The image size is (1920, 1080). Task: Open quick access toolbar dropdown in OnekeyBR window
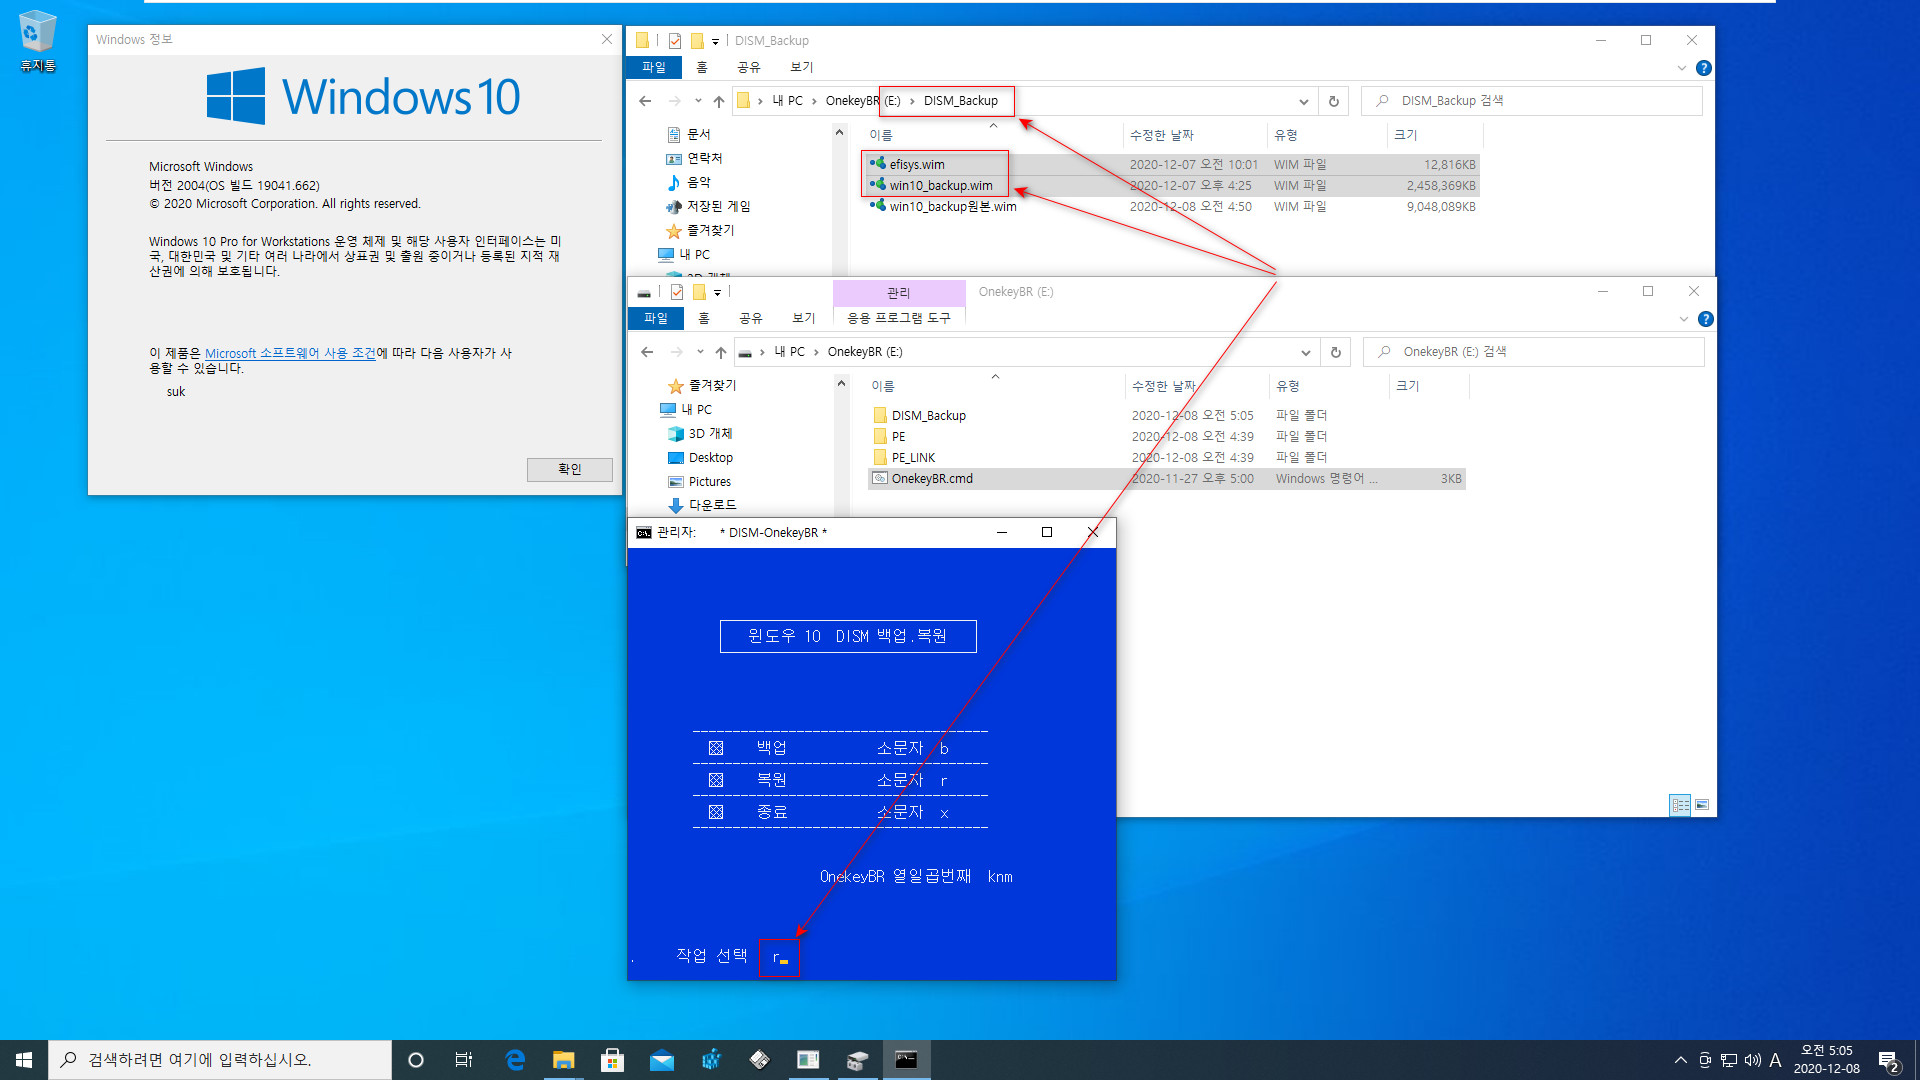click(717, 292)
